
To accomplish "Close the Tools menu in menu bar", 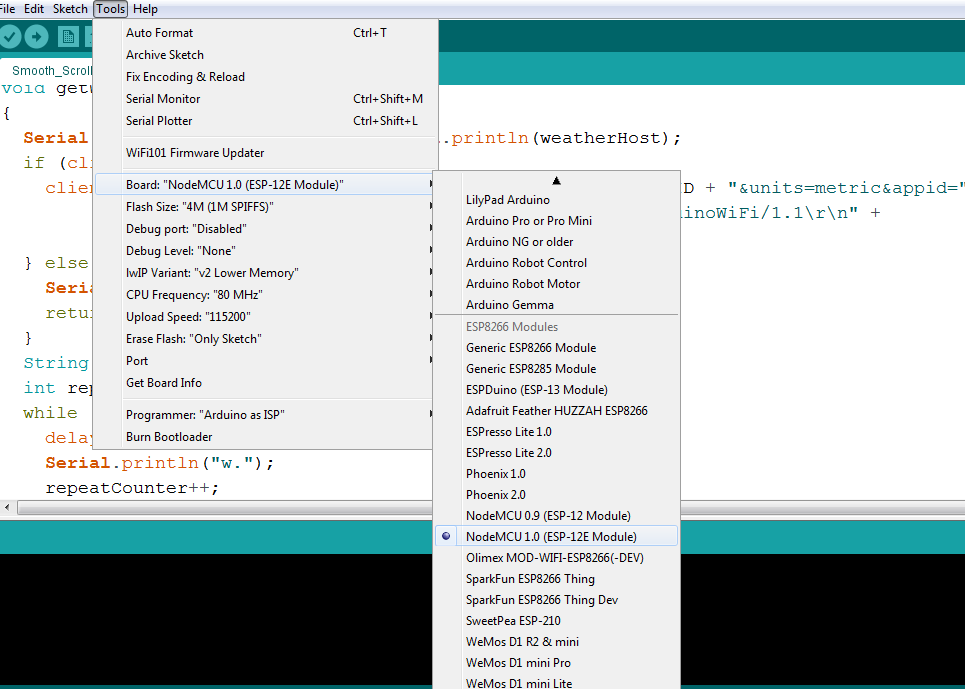I will [111, 9].
